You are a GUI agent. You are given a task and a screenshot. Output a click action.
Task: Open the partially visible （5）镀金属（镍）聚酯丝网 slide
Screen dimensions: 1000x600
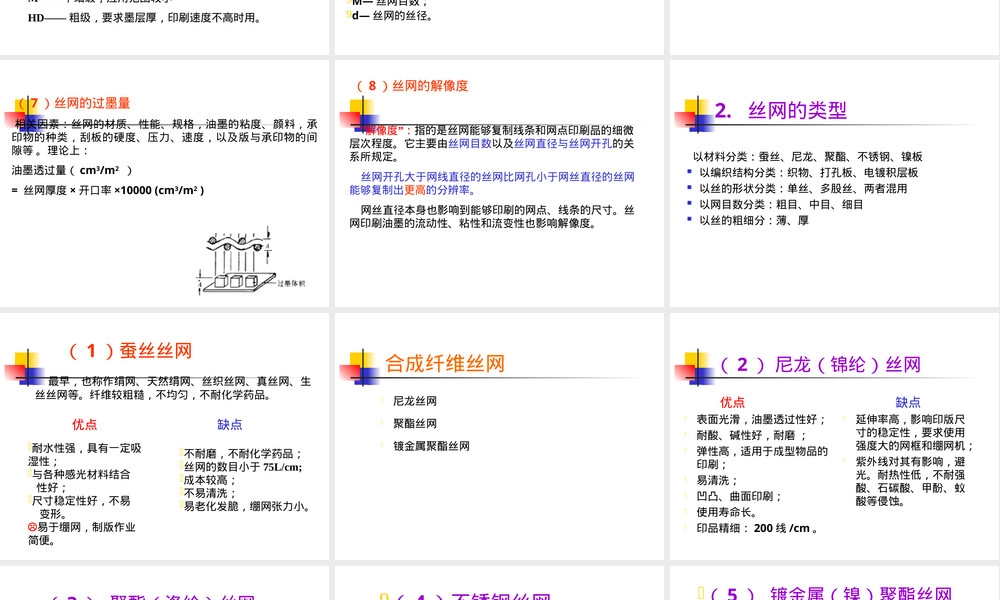pyautogui.click(x=835, y=583)
